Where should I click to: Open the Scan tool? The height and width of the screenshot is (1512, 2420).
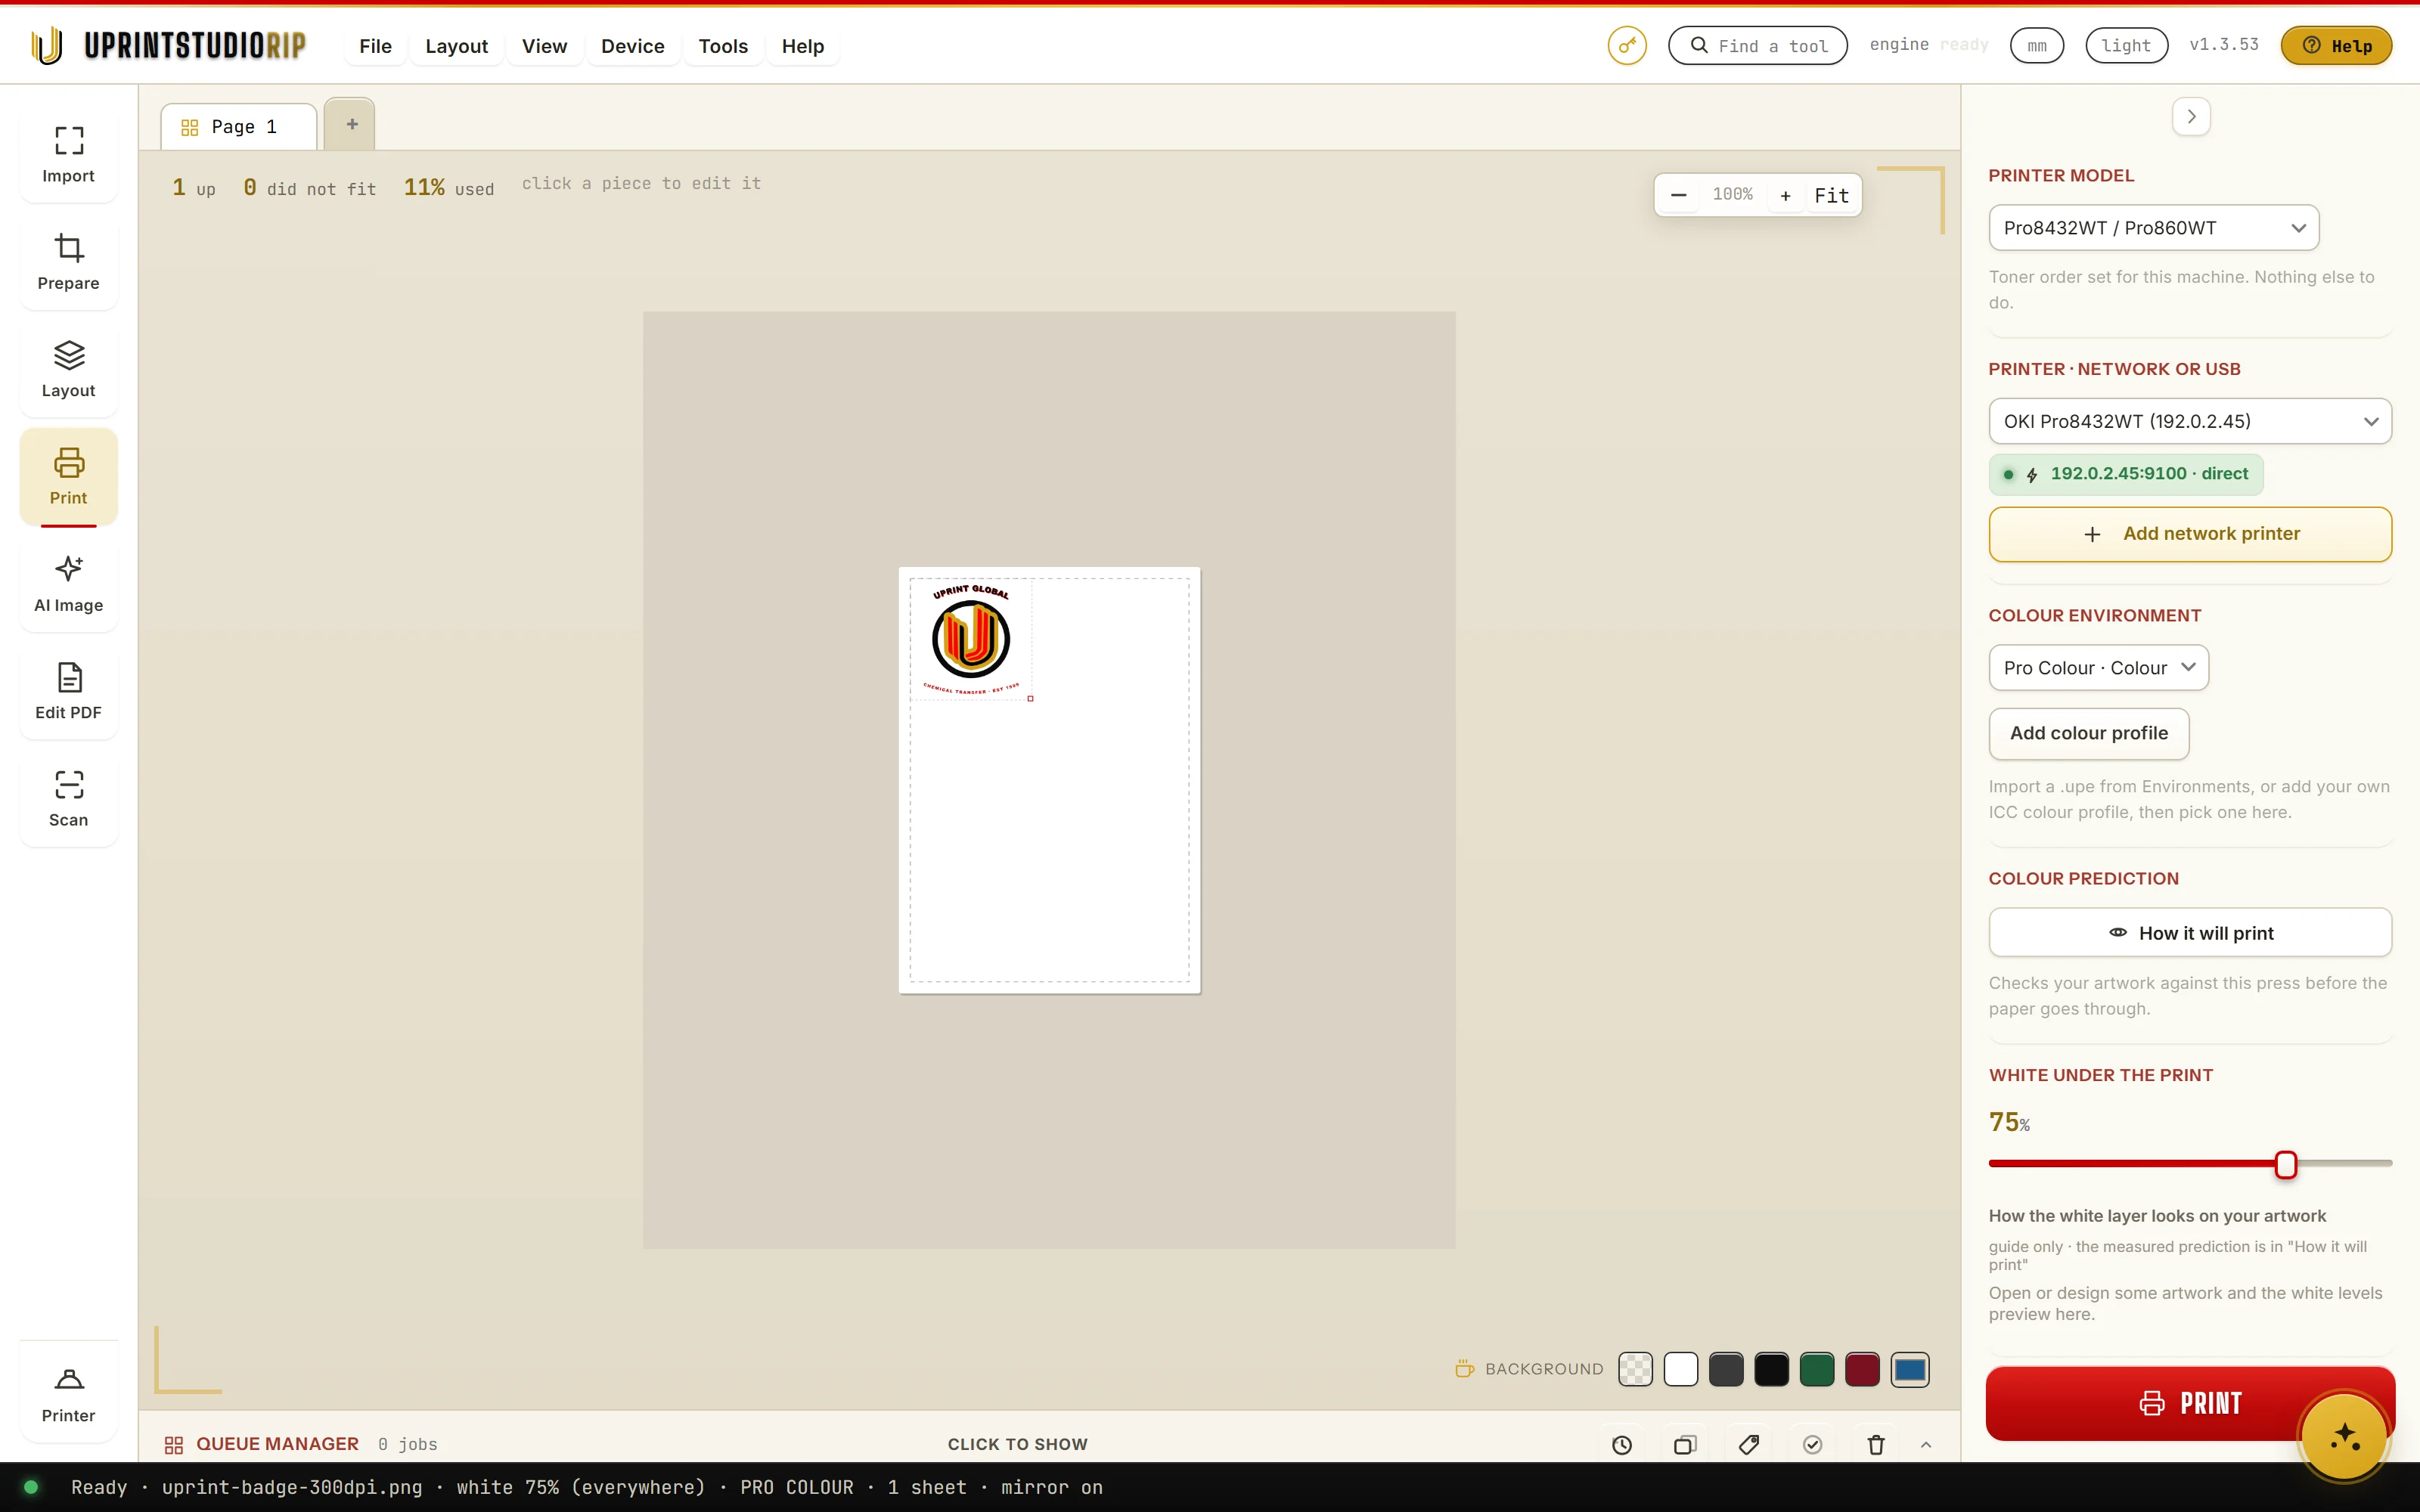[68, 798]
